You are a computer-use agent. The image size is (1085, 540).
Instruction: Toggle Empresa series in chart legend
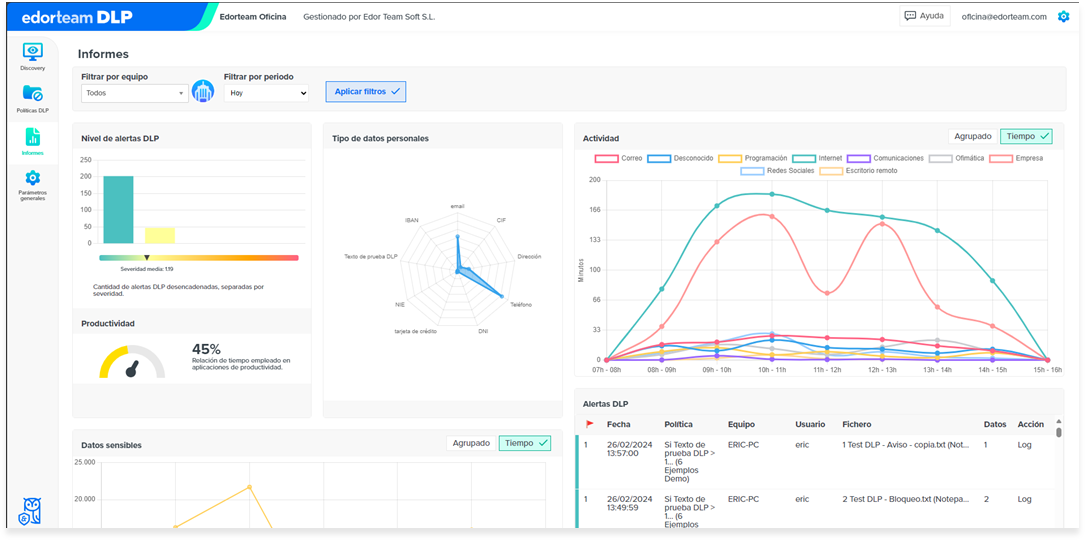click(x=1016, y=159)
